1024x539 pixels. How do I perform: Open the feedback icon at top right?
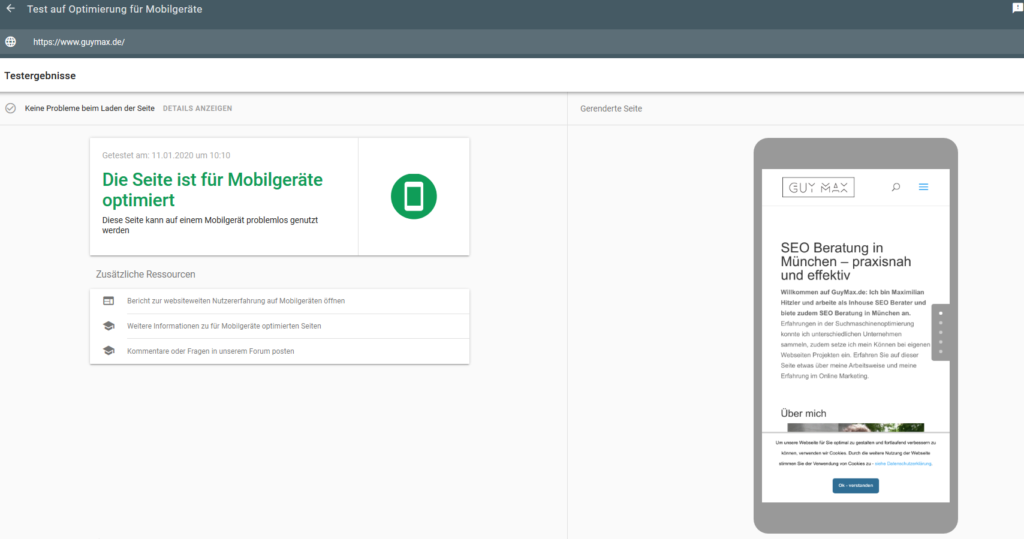click(1017, 8)
